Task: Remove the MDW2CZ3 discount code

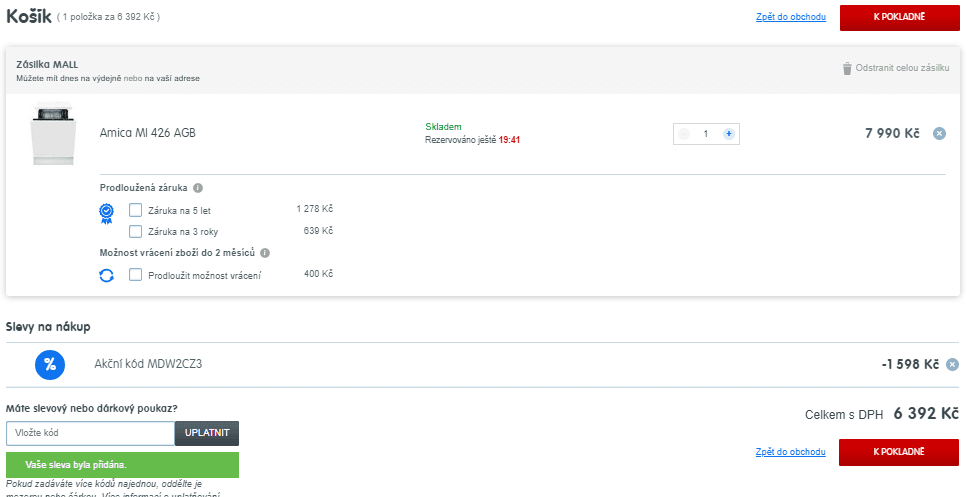Action: (952, 364)
